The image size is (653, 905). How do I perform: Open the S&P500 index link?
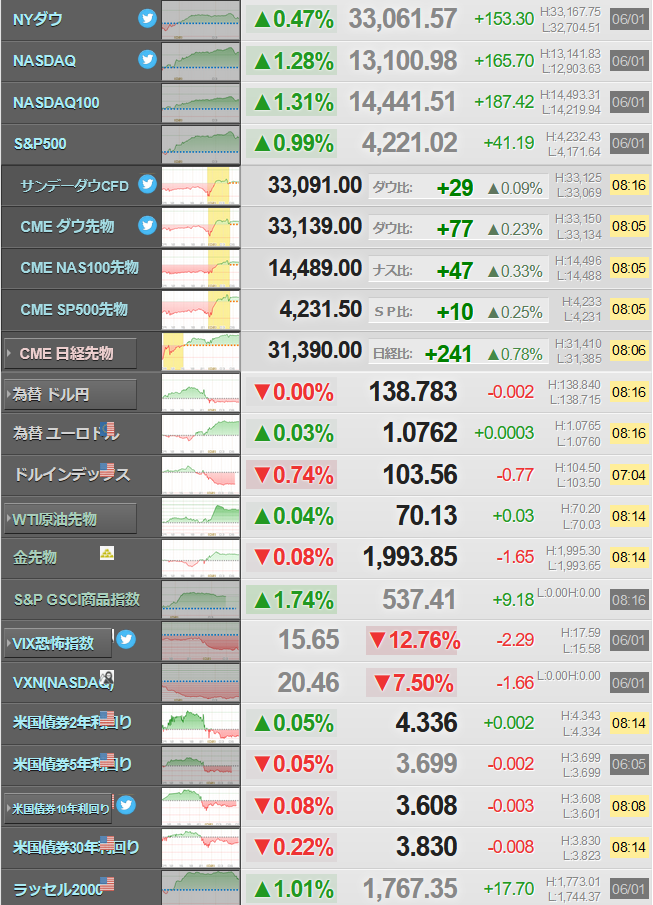coord(40,144)
